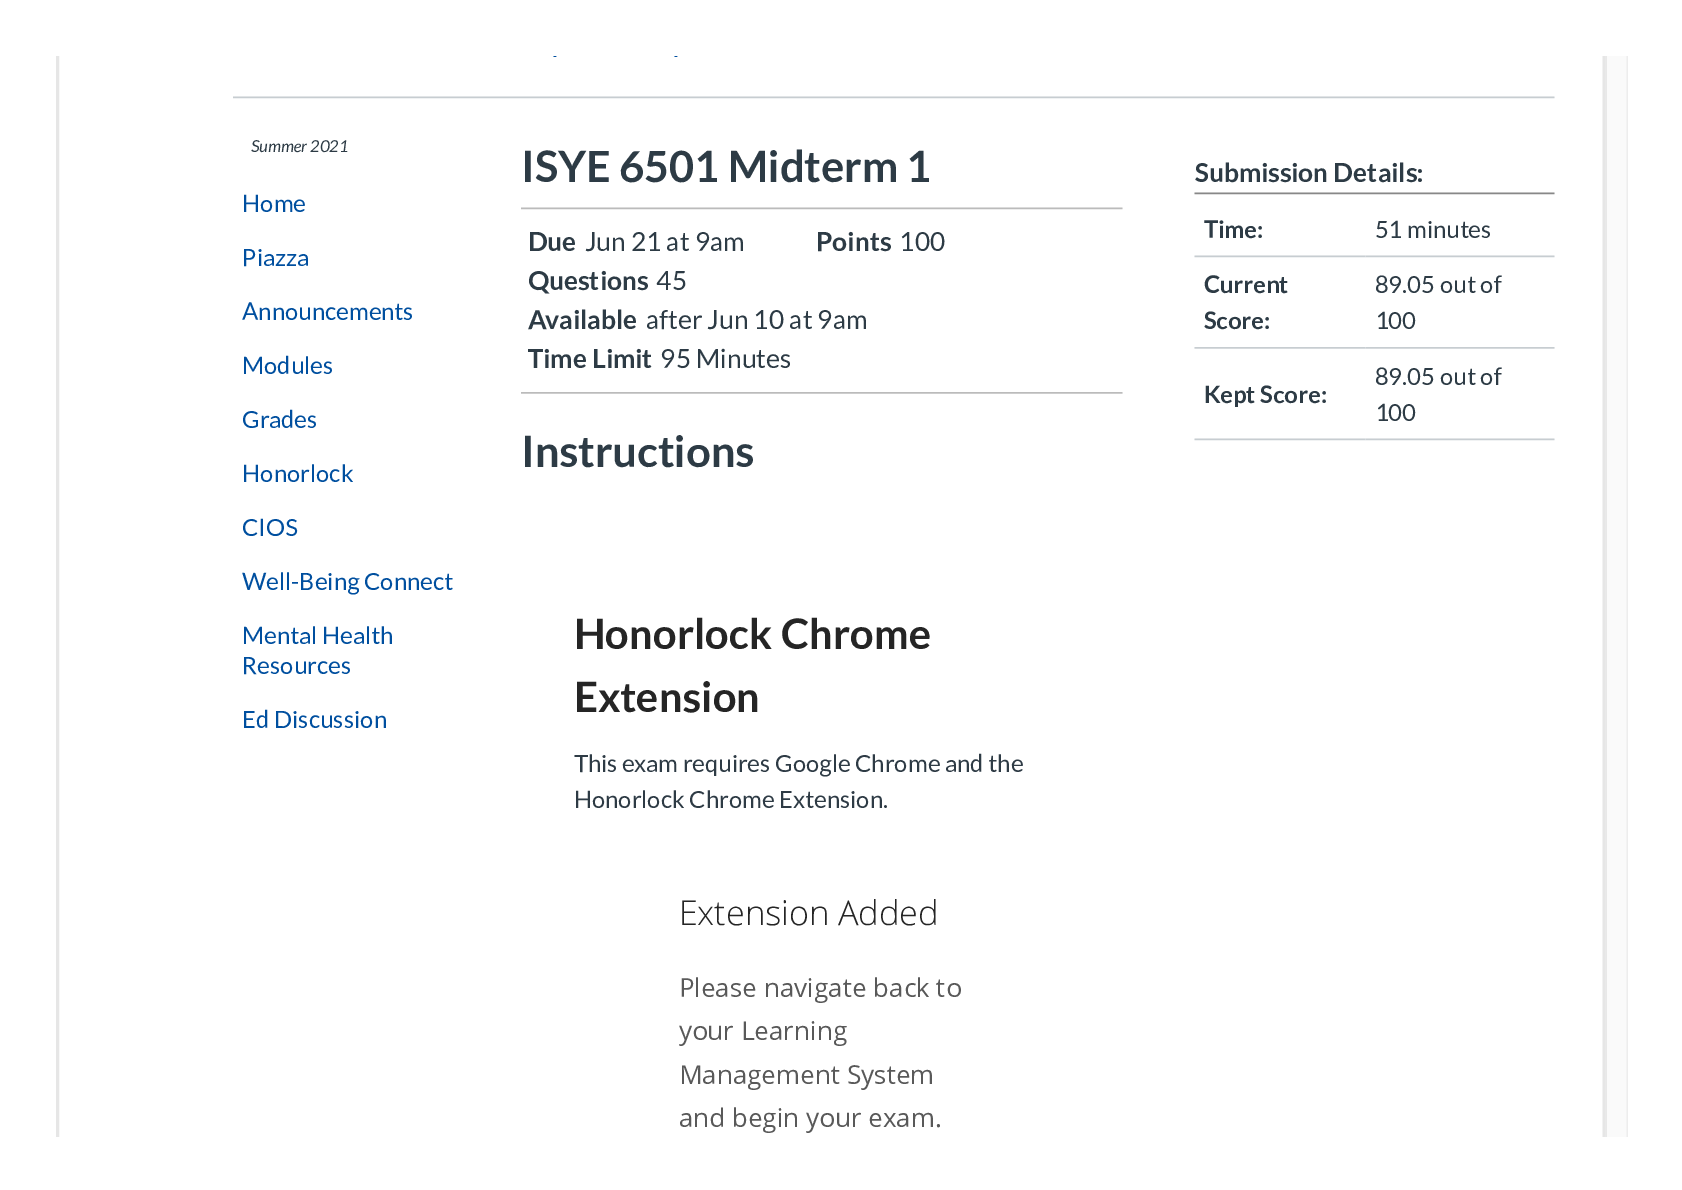The width and height of the screenshot is (1682, 1190).
Task: Click the Due date Jun 21 at 9am
Action: click(636, 242)
